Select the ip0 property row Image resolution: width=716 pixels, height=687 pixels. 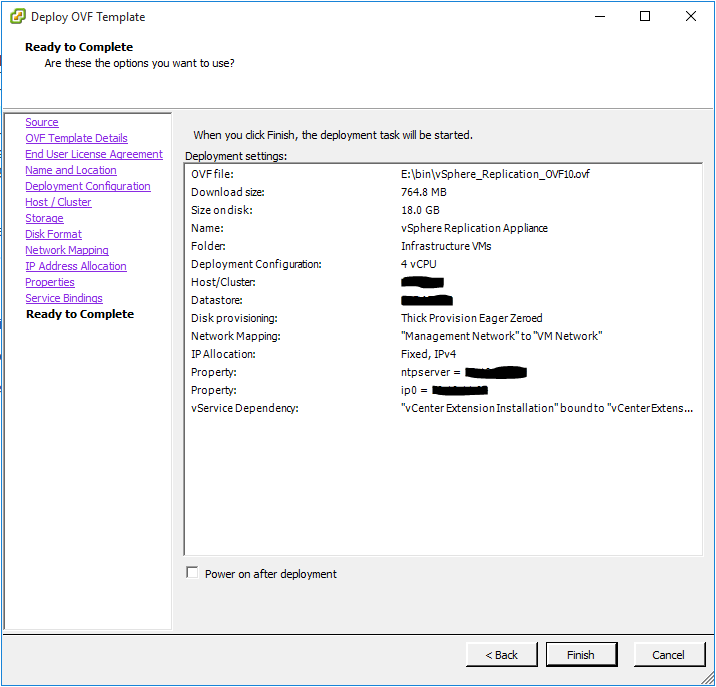pyautogui.click(x=443, y=391)
